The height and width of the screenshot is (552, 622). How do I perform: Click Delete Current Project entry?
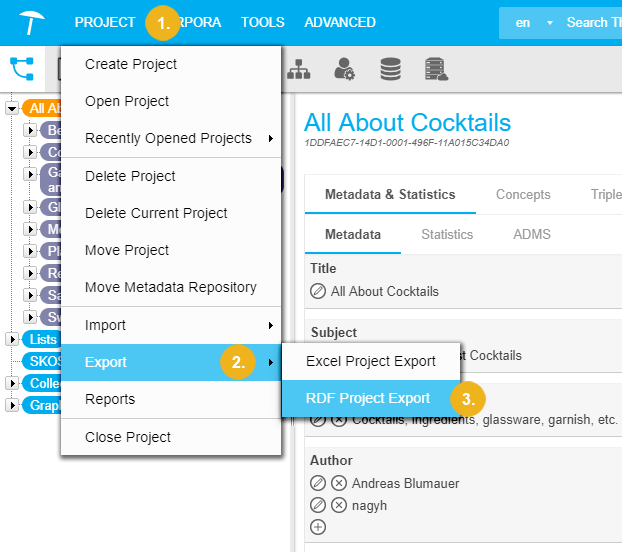click(156, 213)
